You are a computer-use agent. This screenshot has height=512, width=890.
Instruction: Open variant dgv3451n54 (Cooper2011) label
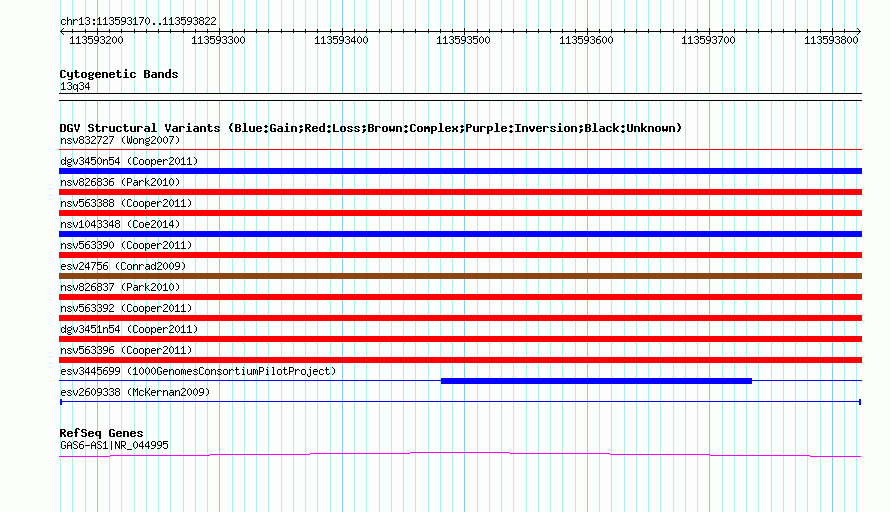[x=129, y=329]
